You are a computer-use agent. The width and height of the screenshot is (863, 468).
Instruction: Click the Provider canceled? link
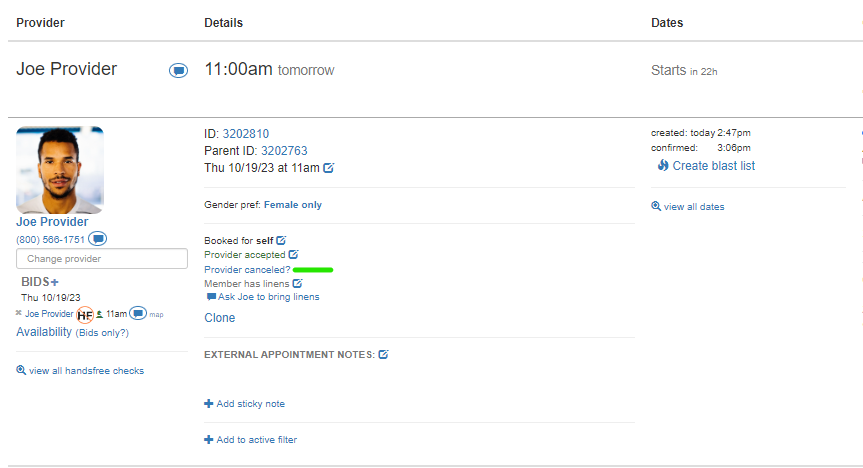[x=247, y=270]
